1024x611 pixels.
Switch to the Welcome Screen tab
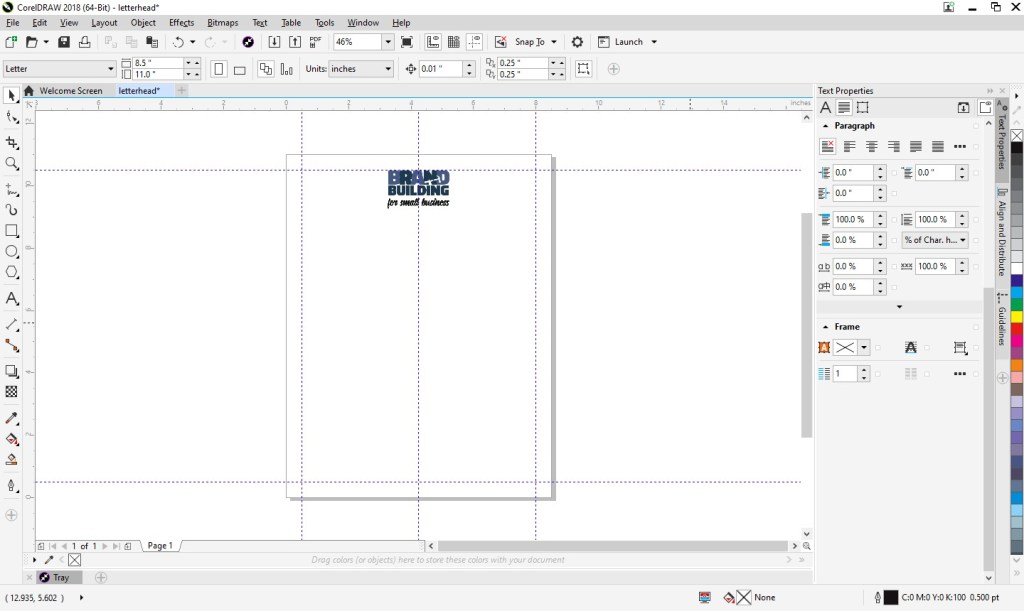coord(70,91)
